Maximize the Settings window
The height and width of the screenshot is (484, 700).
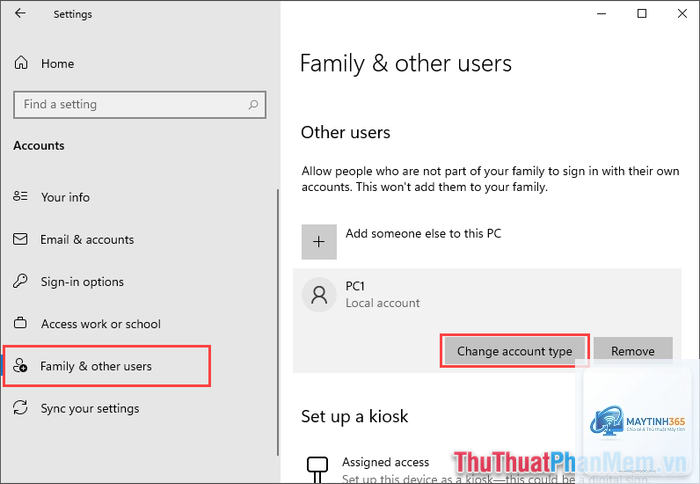coord(642,13)
